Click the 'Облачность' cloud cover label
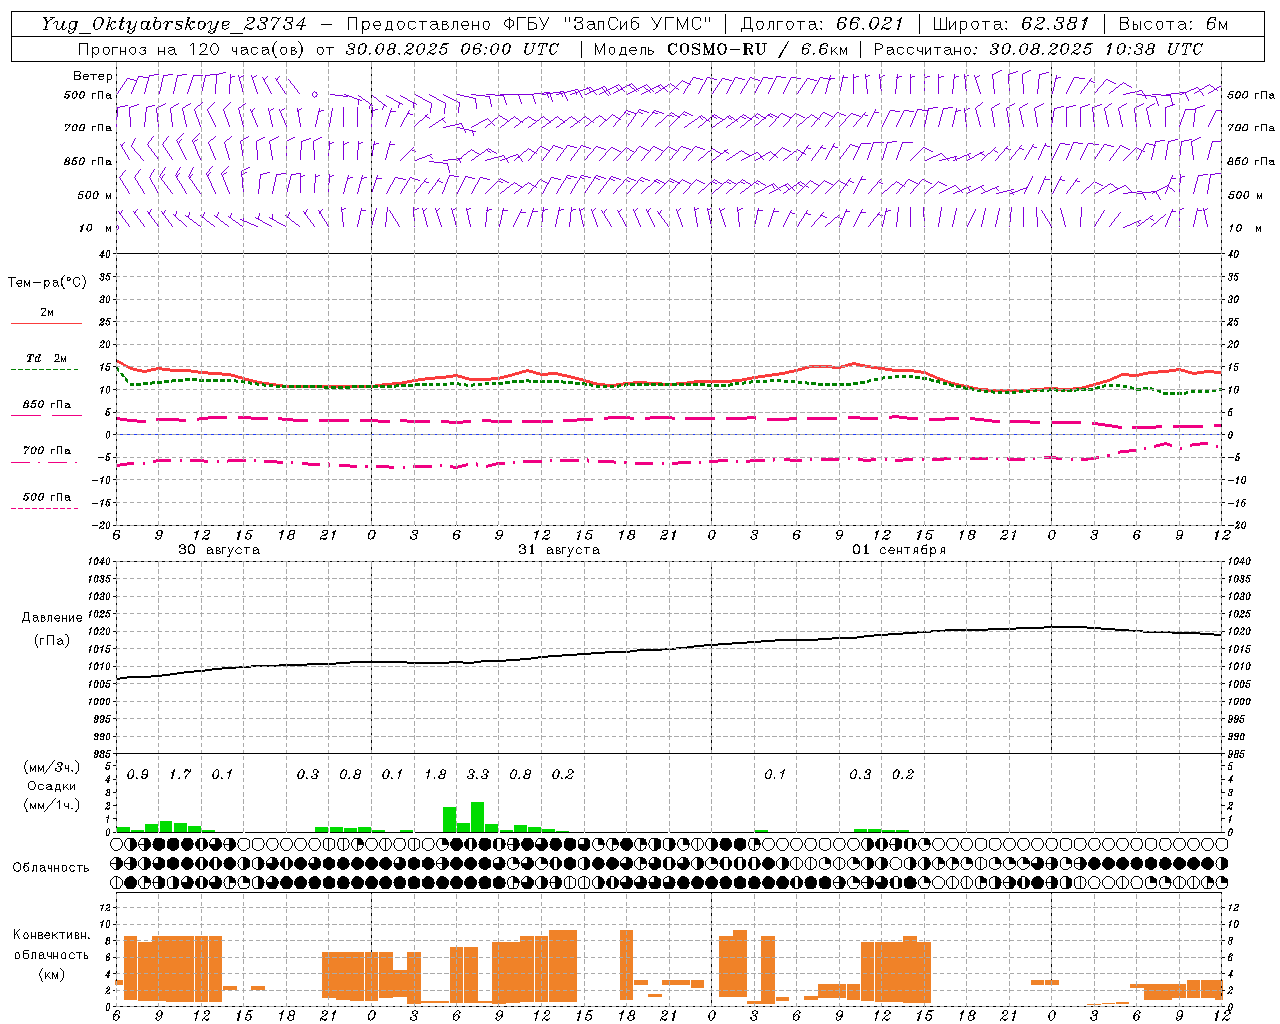Viewport: 1280px width, 1024px height. (51, 868)
